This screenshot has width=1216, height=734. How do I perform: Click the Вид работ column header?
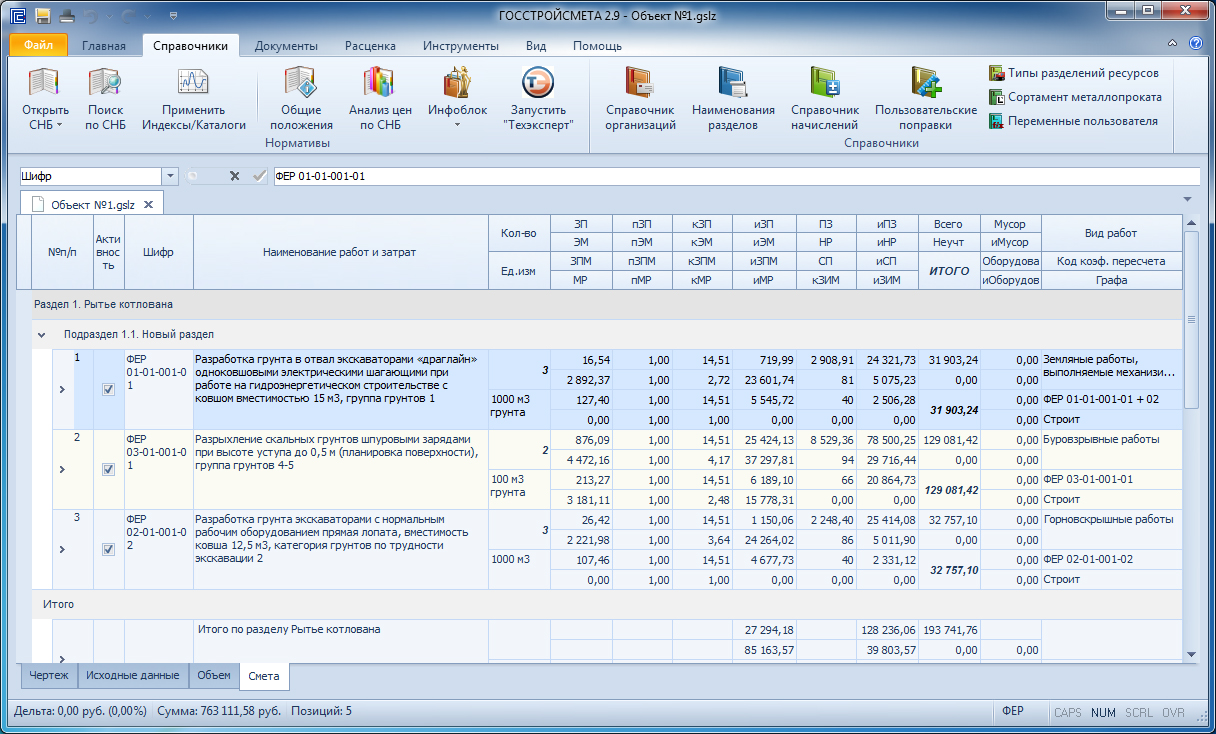[x=1111, y=233]
